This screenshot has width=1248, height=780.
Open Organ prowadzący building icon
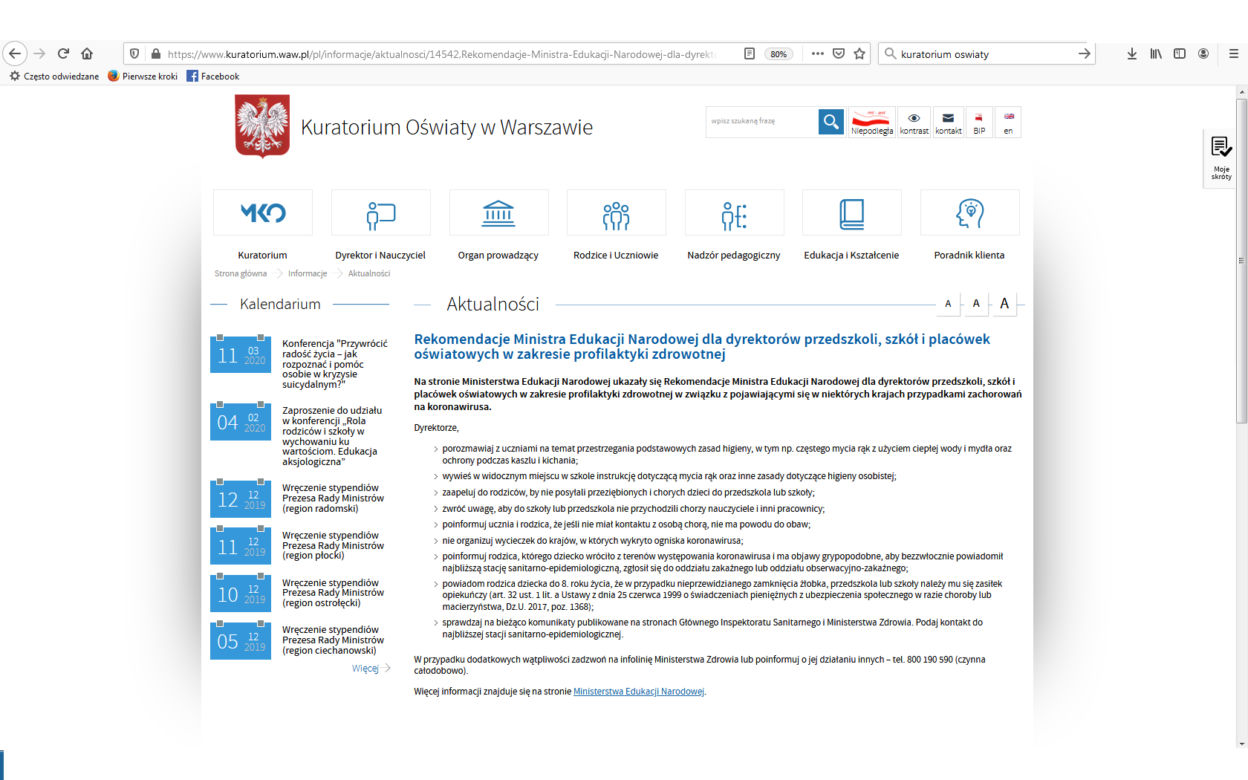point(498,212)
